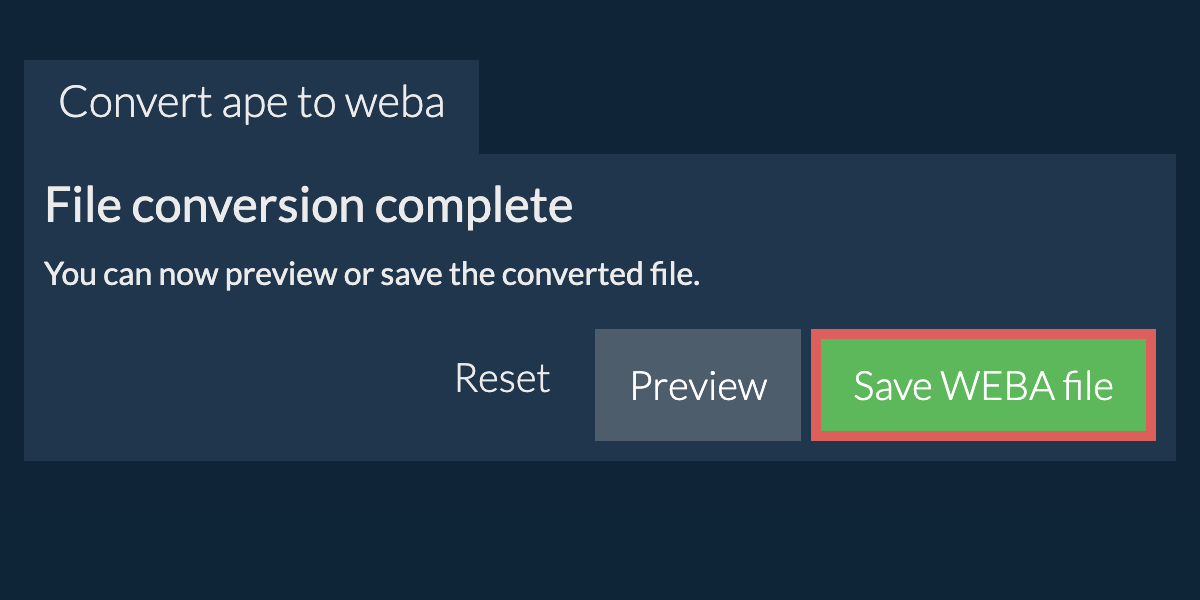Select Reset beside the Preview button
Viewport: 1200px width, 600px height.
coord(502,379)
